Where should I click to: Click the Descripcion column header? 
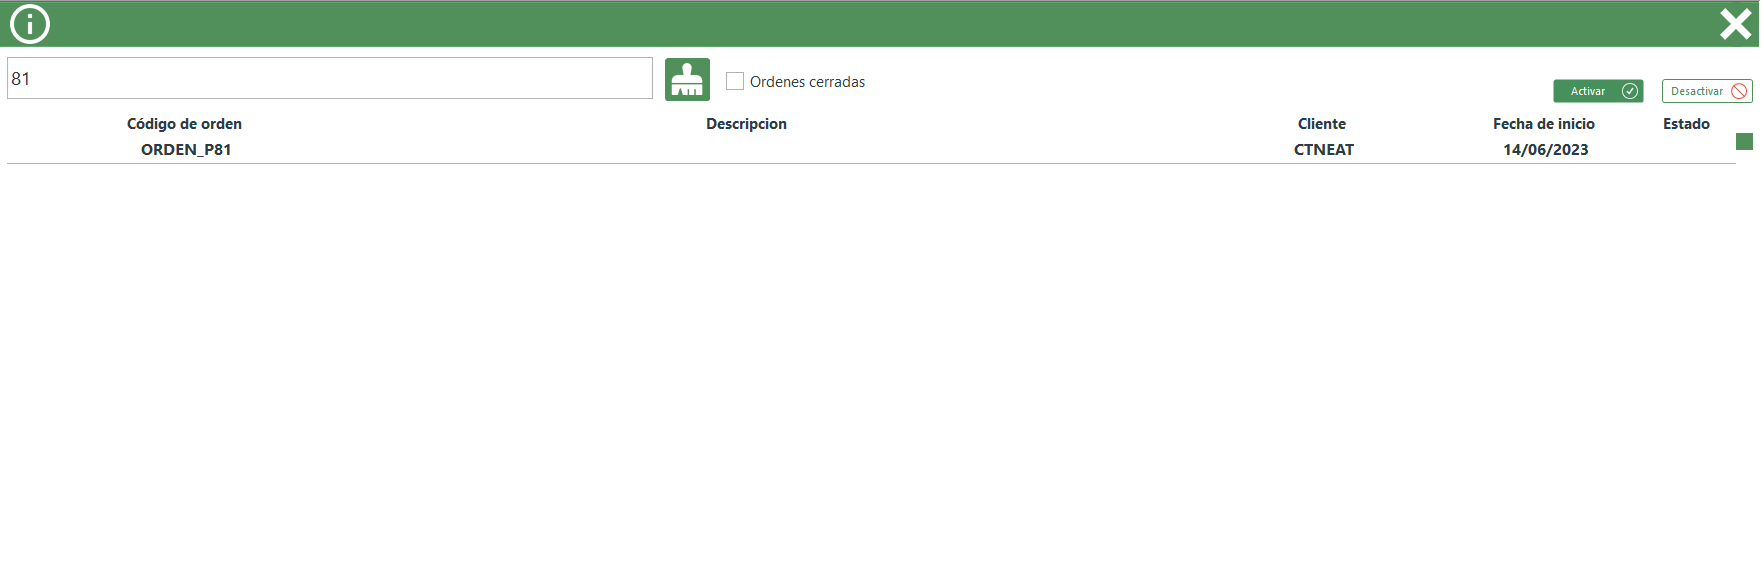(x=746, y=124)
